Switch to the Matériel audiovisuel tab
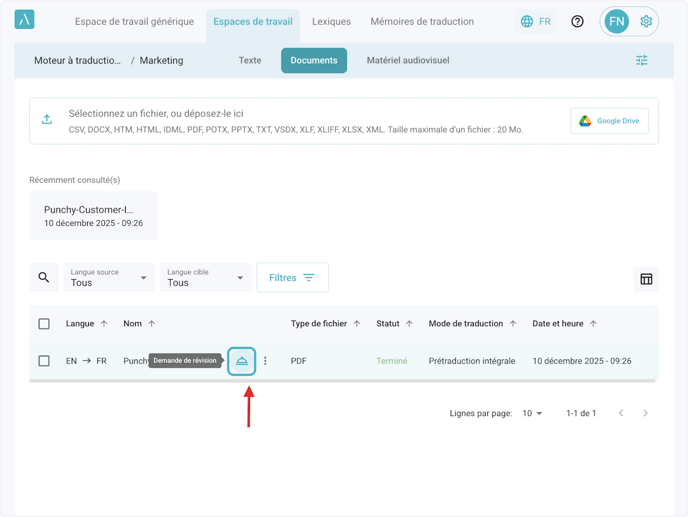 [408, 60]
